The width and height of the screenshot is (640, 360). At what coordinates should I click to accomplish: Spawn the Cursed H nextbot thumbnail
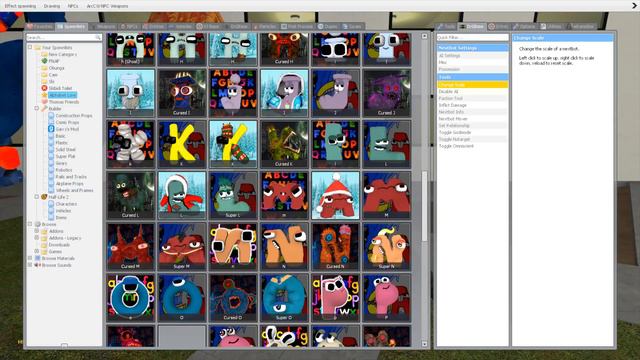(x=284, y=49)
